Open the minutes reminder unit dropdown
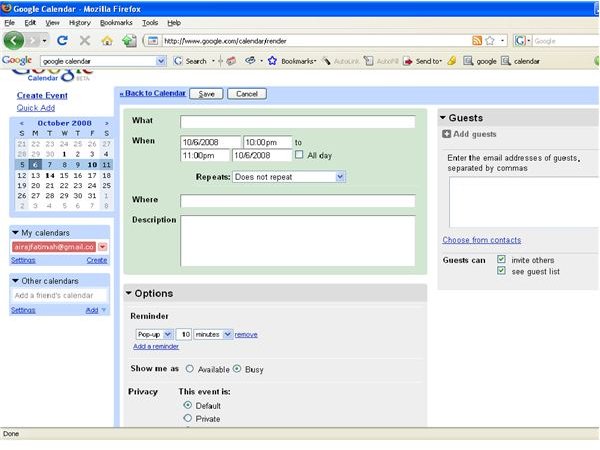This screenshot has height=450, width=600. point(213,334)
